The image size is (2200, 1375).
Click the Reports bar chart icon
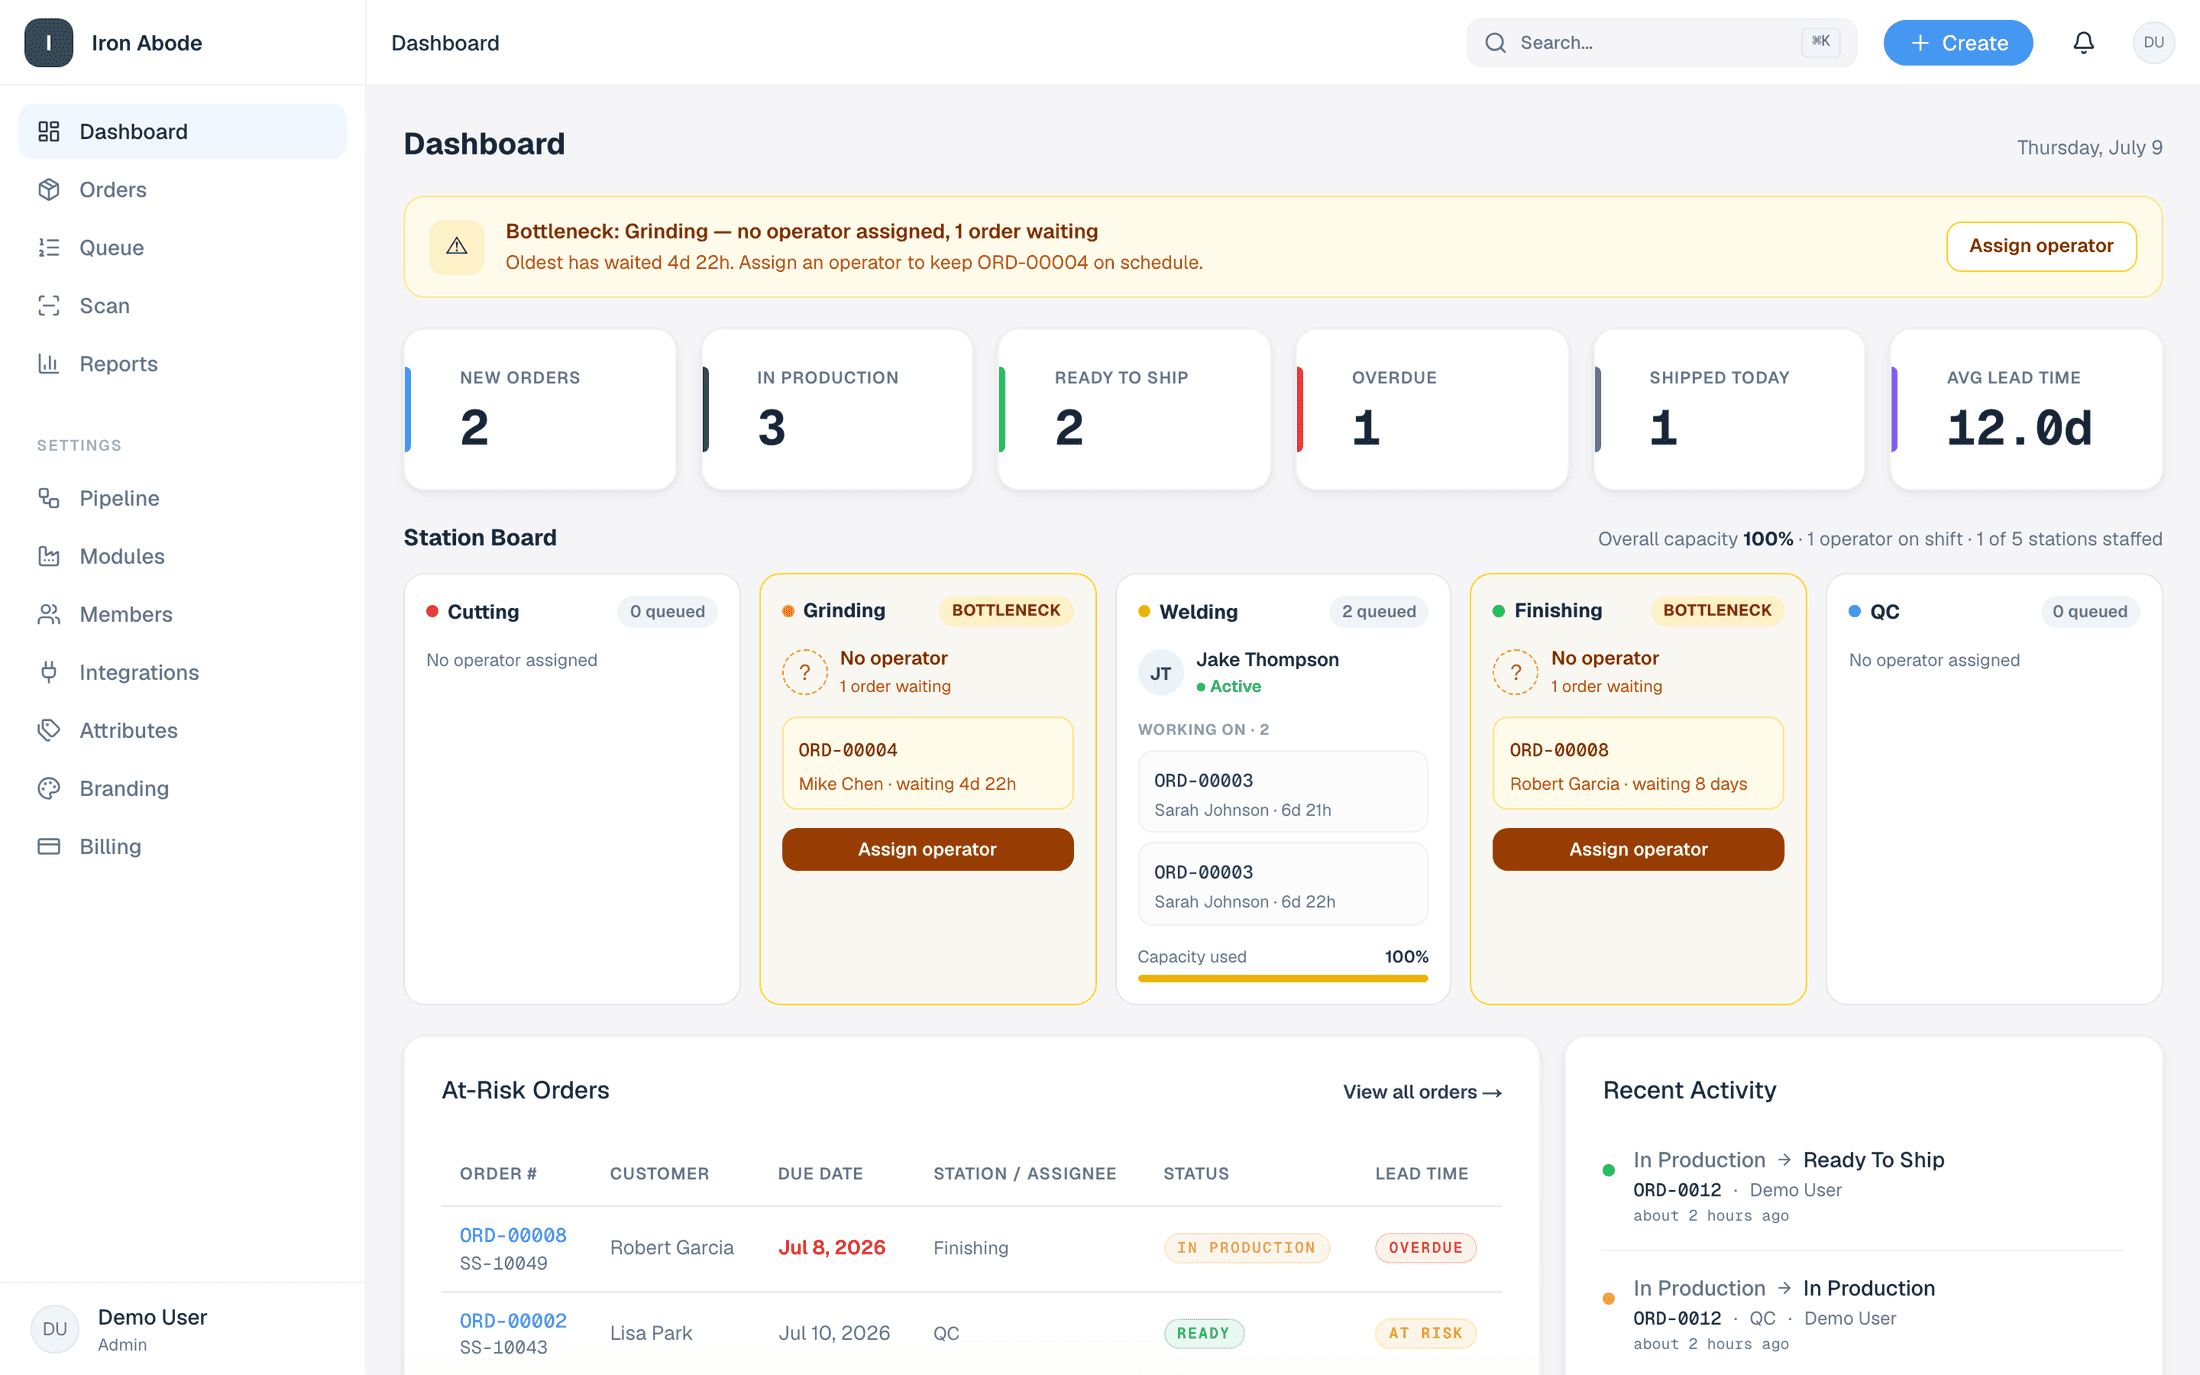49,363
